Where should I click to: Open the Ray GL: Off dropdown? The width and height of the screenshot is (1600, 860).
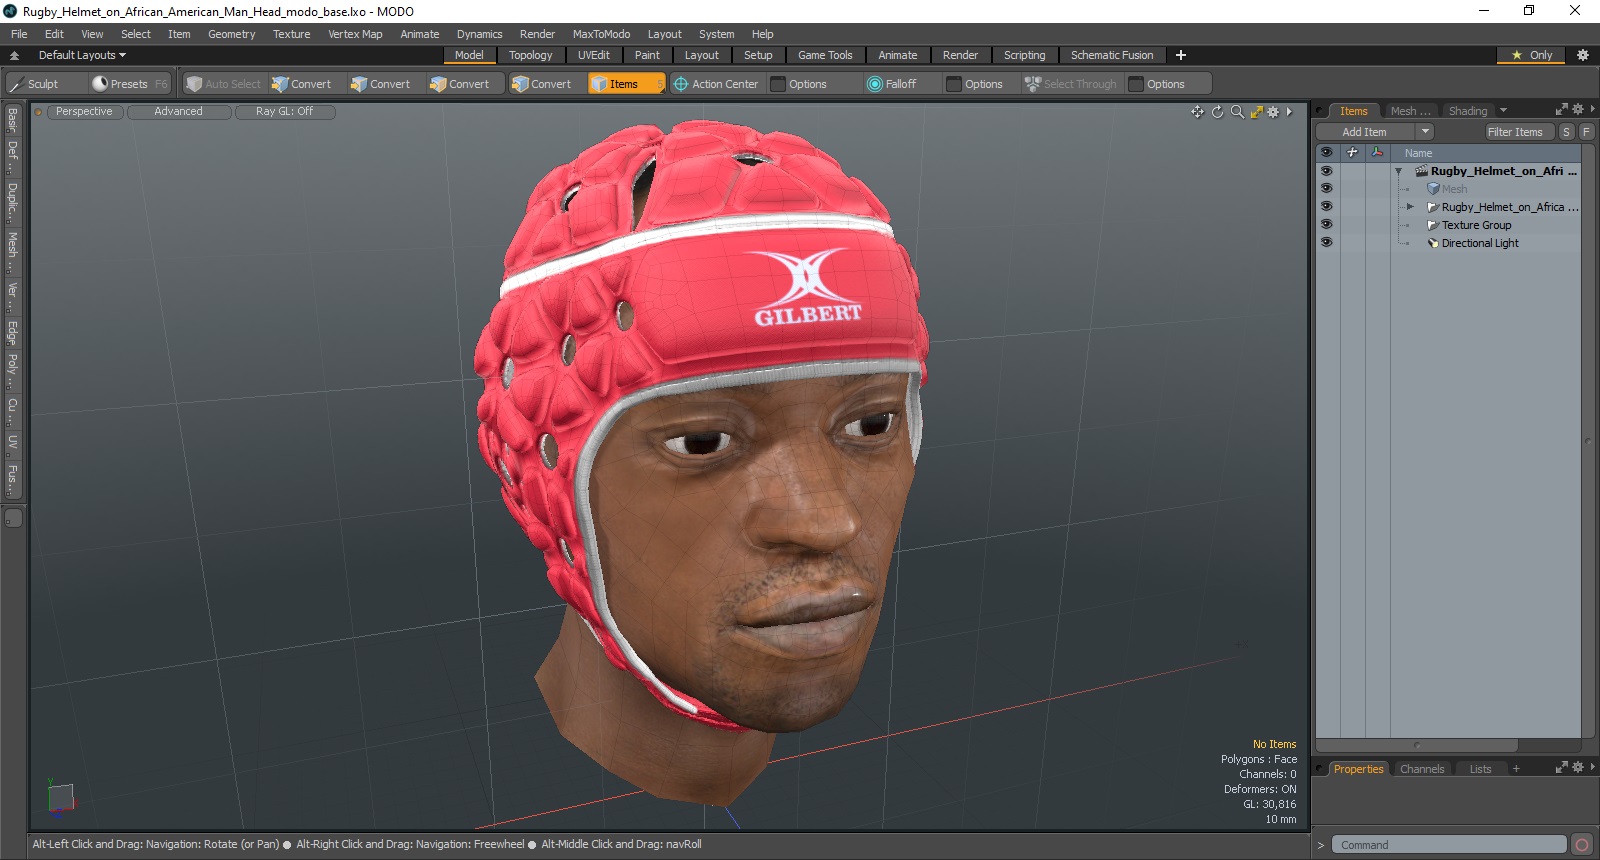(284, 112)
